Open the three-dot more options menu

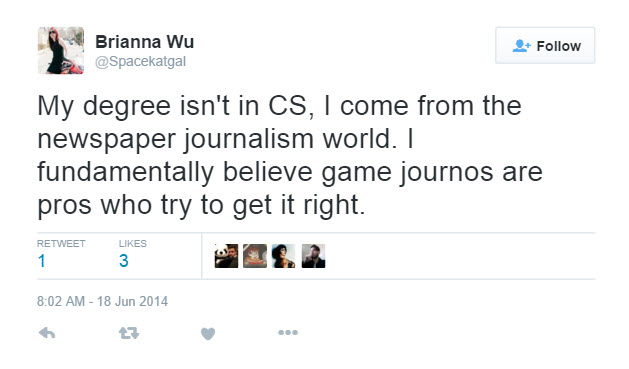coord(288,332)
